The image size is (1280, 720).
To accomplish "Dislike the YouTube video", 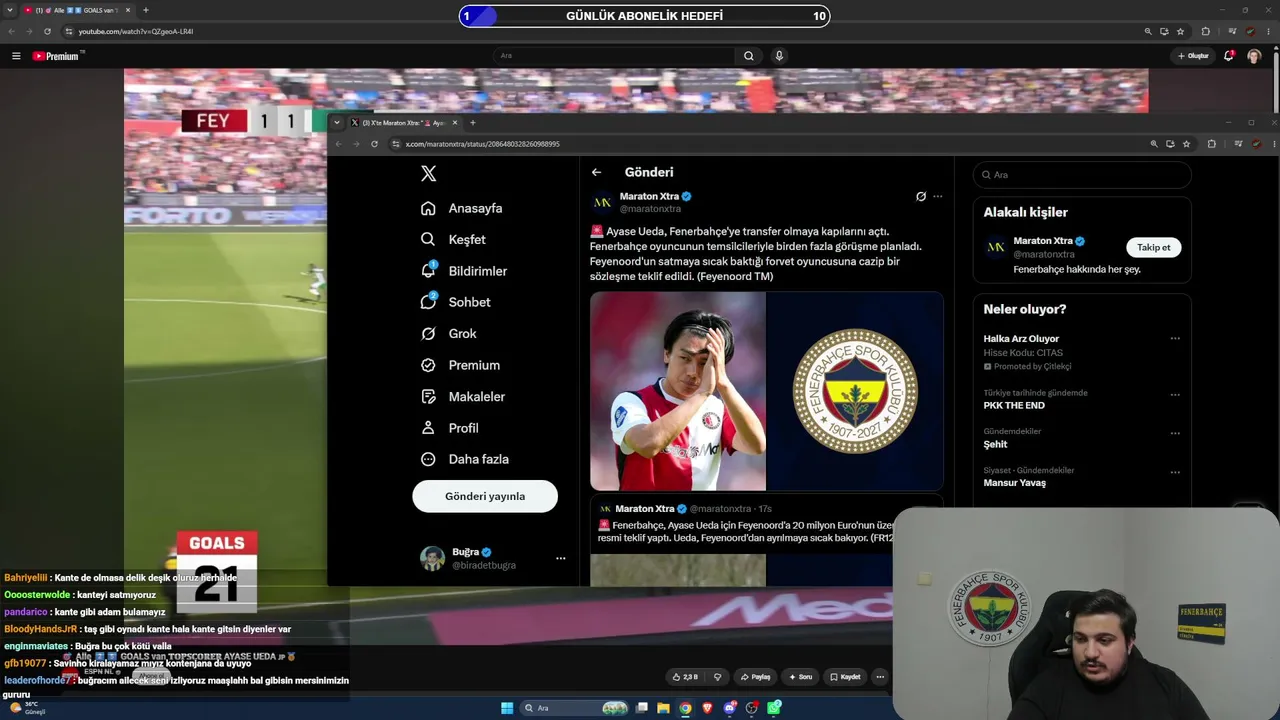I will tap(717, 677).
